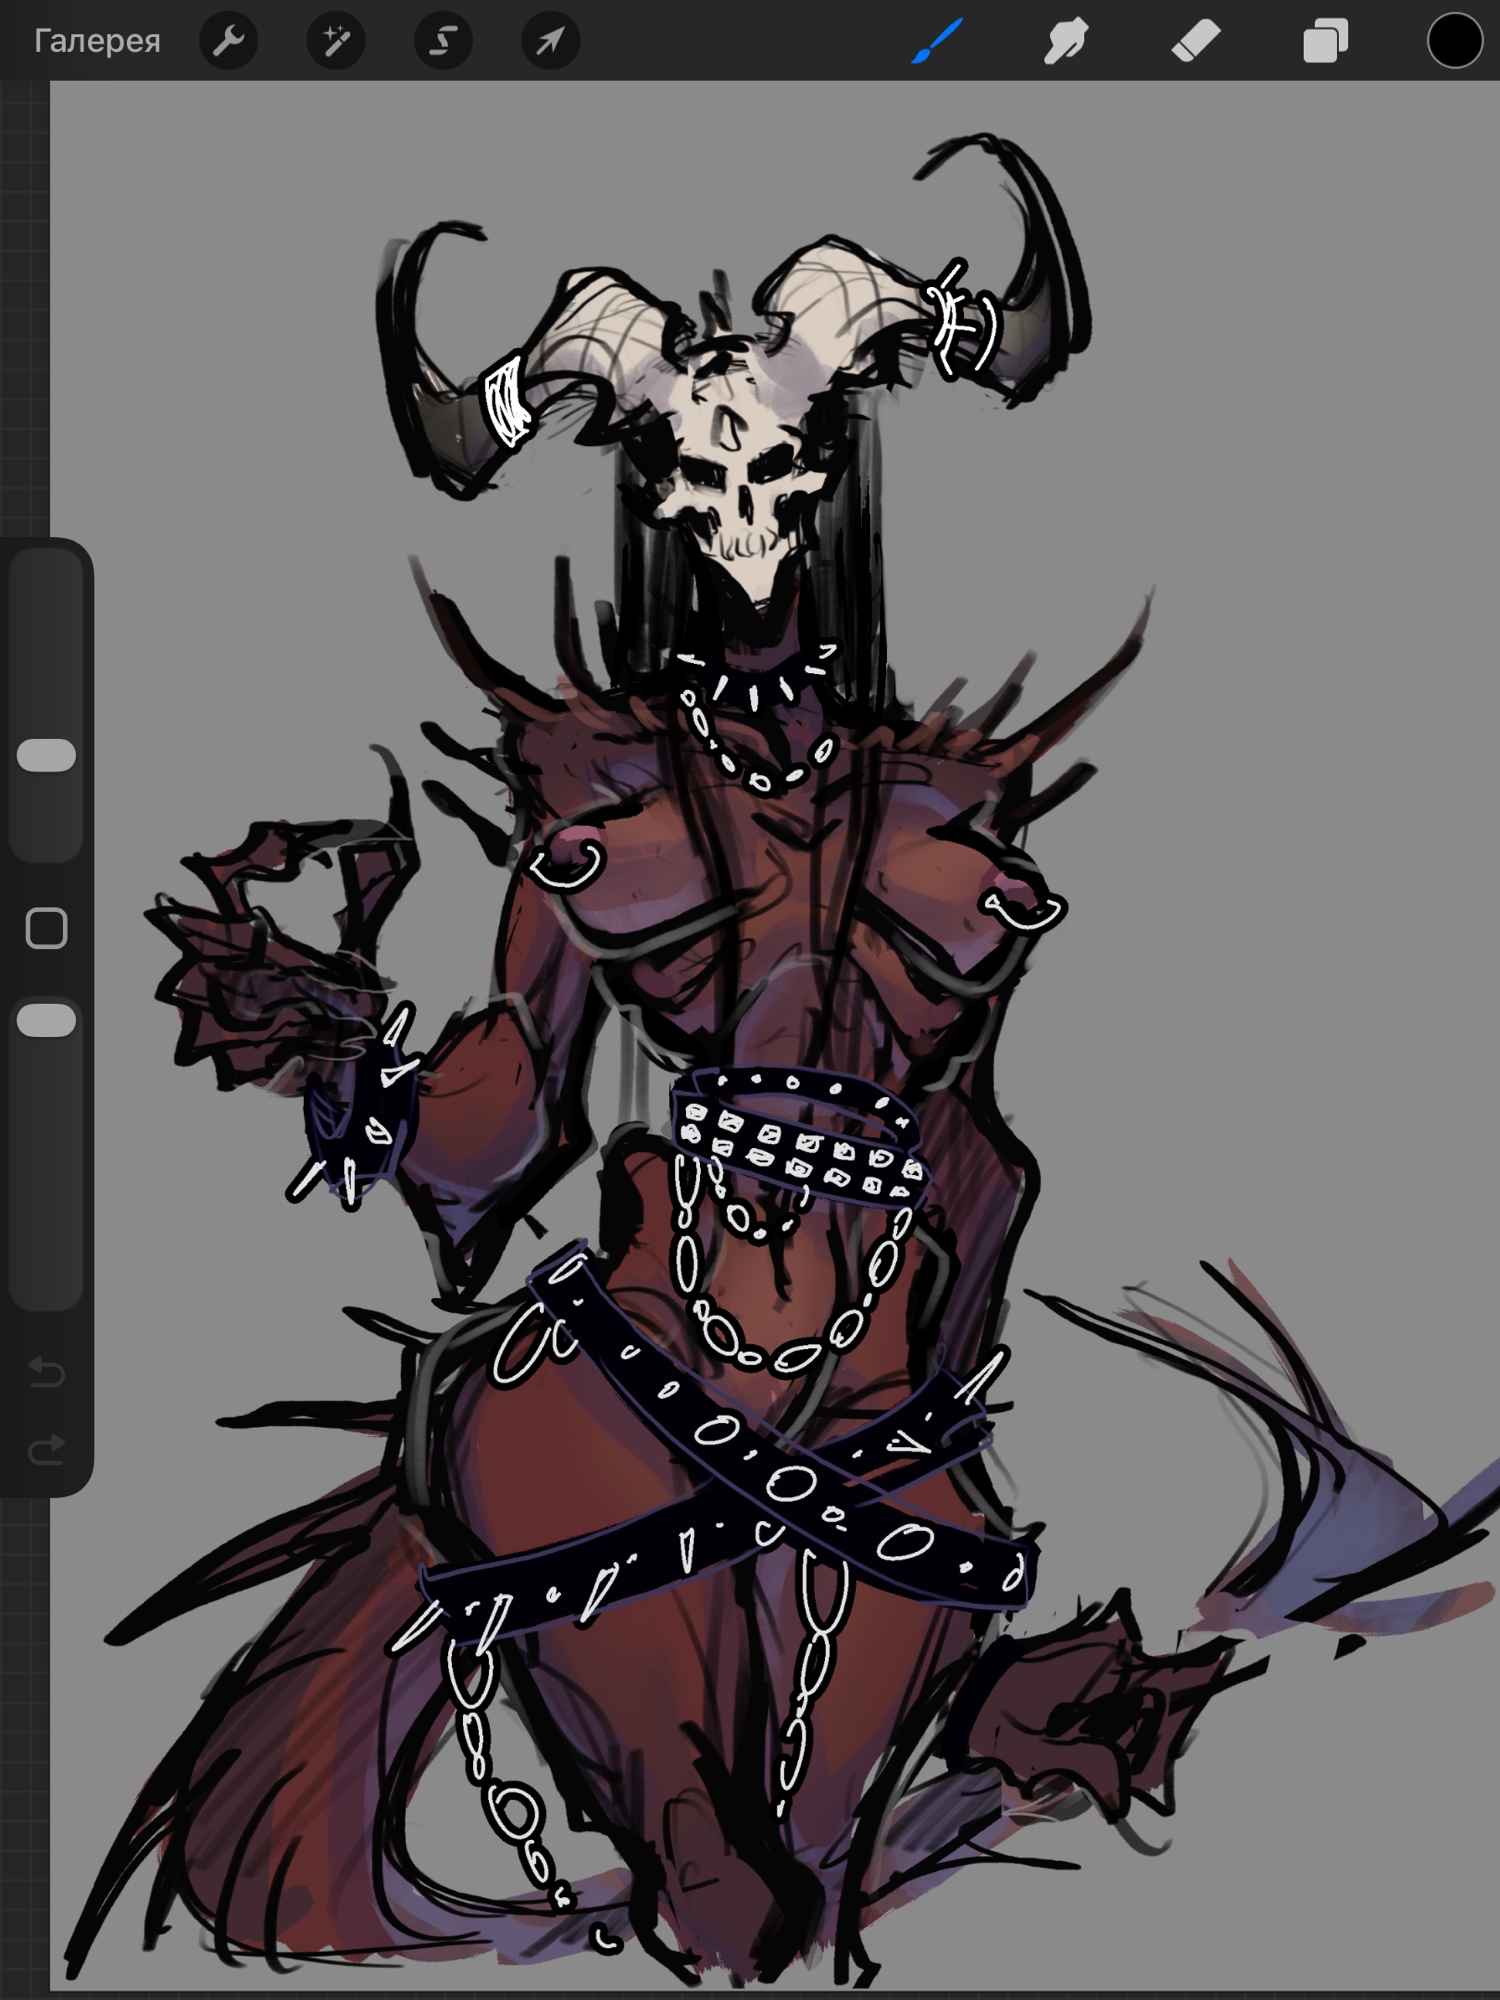Activate the Selection S-shaped tool

pos(443,41)
